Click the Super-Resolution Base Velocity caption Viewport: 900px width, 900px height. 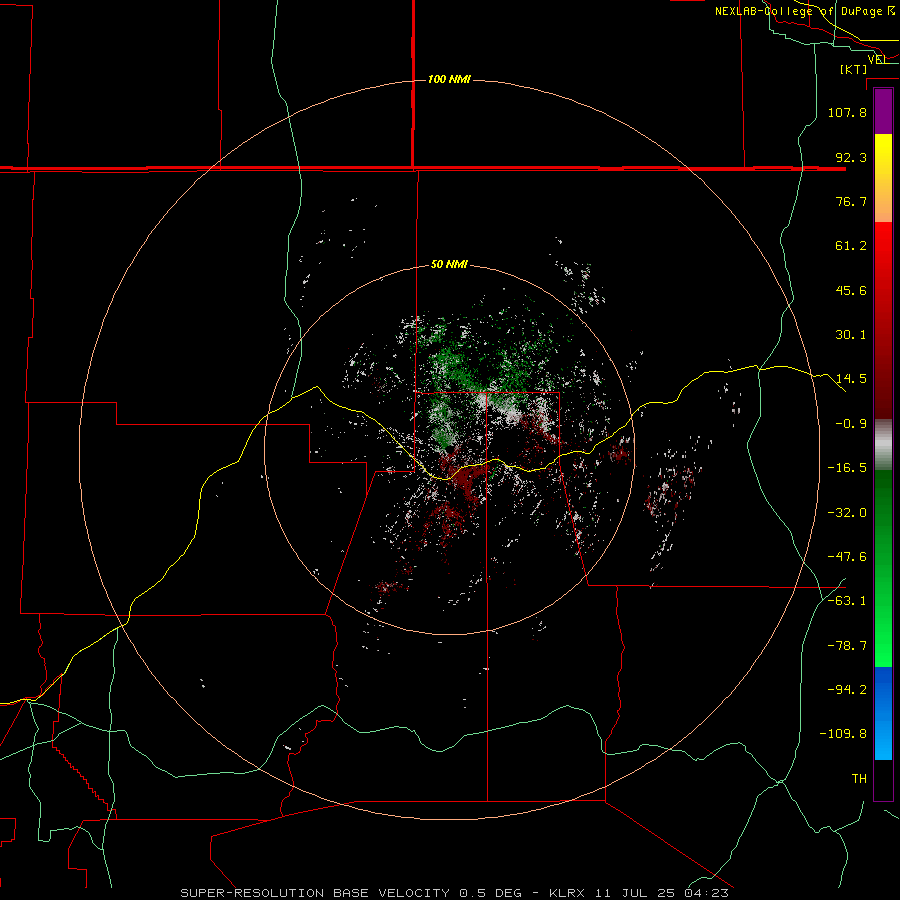pos(455,893)
